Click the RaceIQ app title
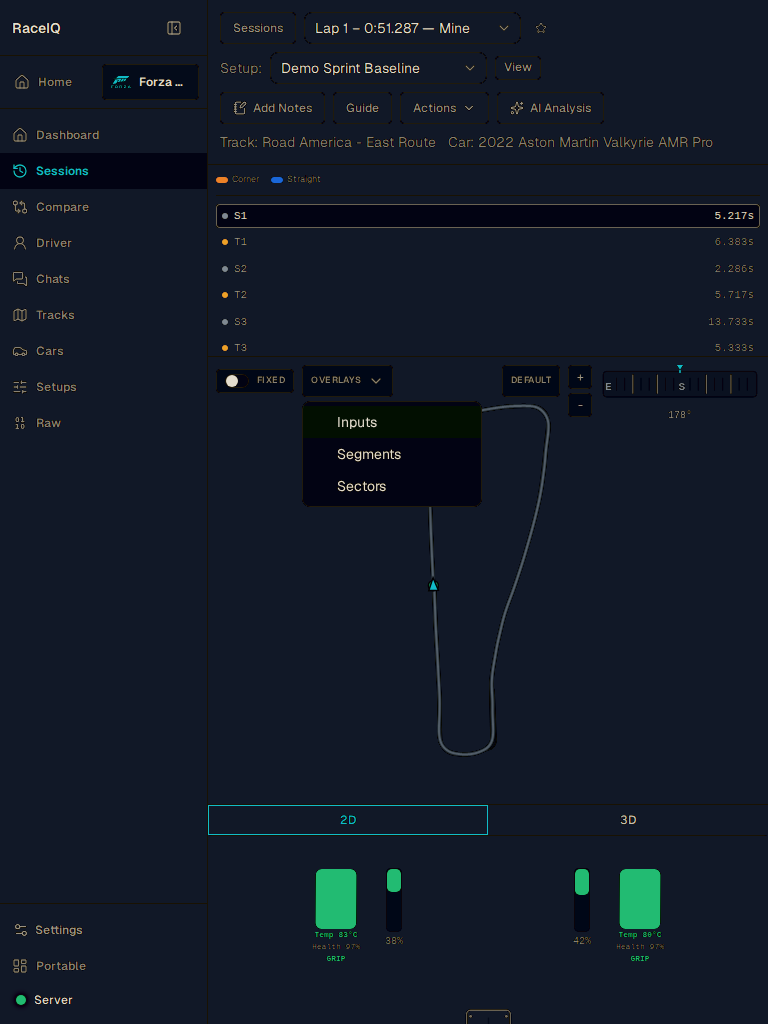Image resolution: width=768 pixels, height=1024 pixels. 37,28
